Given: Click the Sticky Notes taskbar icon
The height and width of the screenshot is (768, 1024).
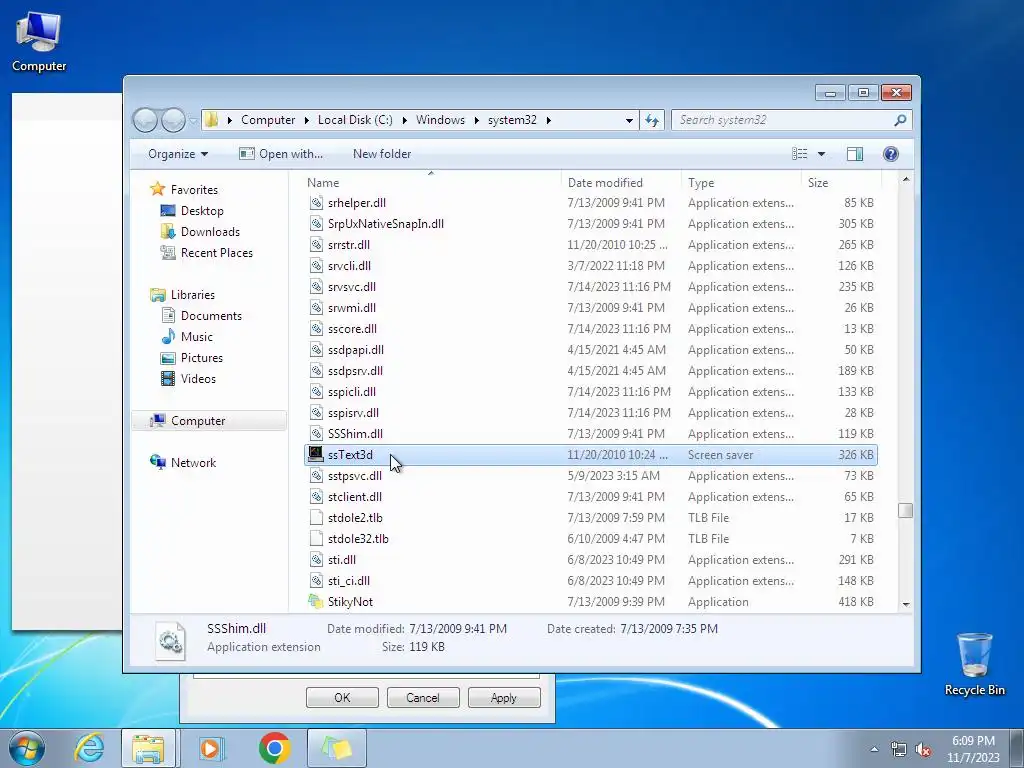Looking at the screenshot, I should point(336,748).
